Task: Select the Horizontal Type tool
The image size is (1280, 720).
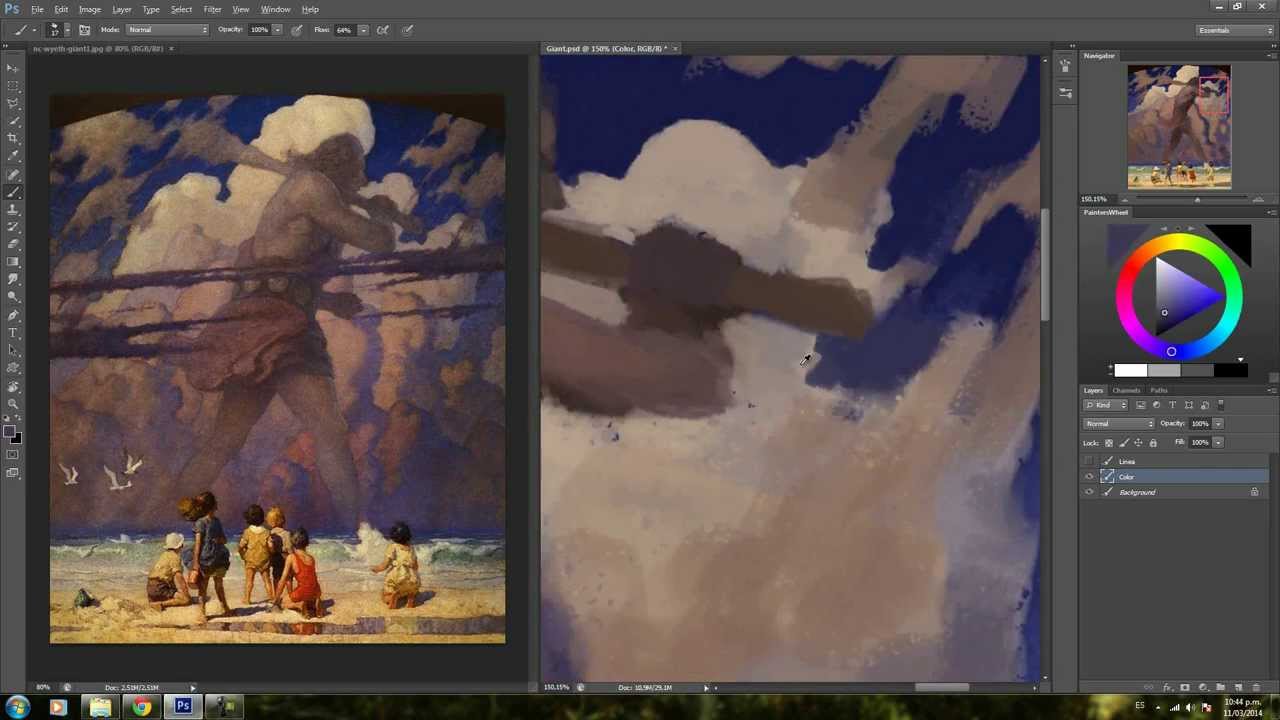Action: click(13, 333)
